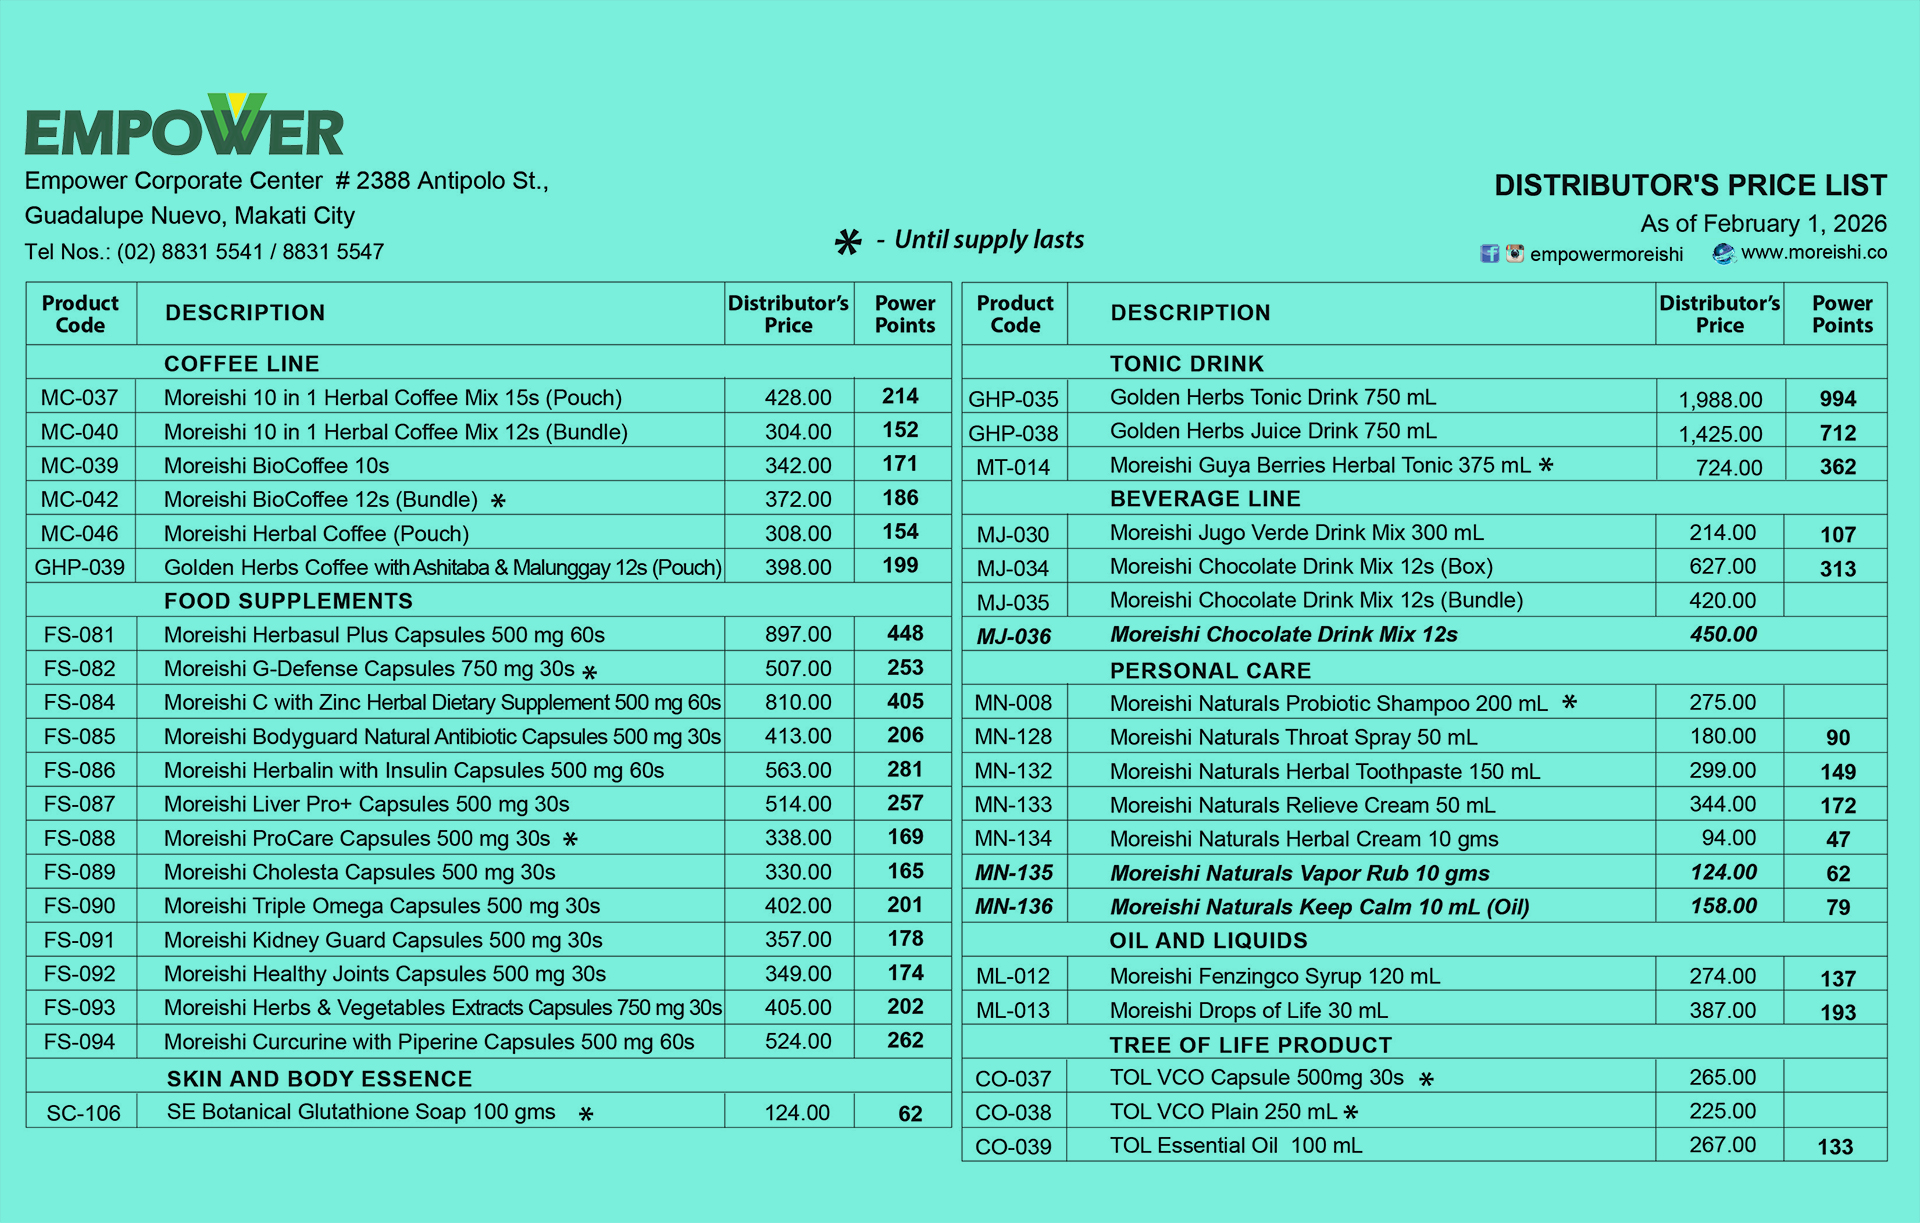Select the COFFEE LINE section heading
This screenshot has height=1223, width=1920.
(x=241, y=364)
